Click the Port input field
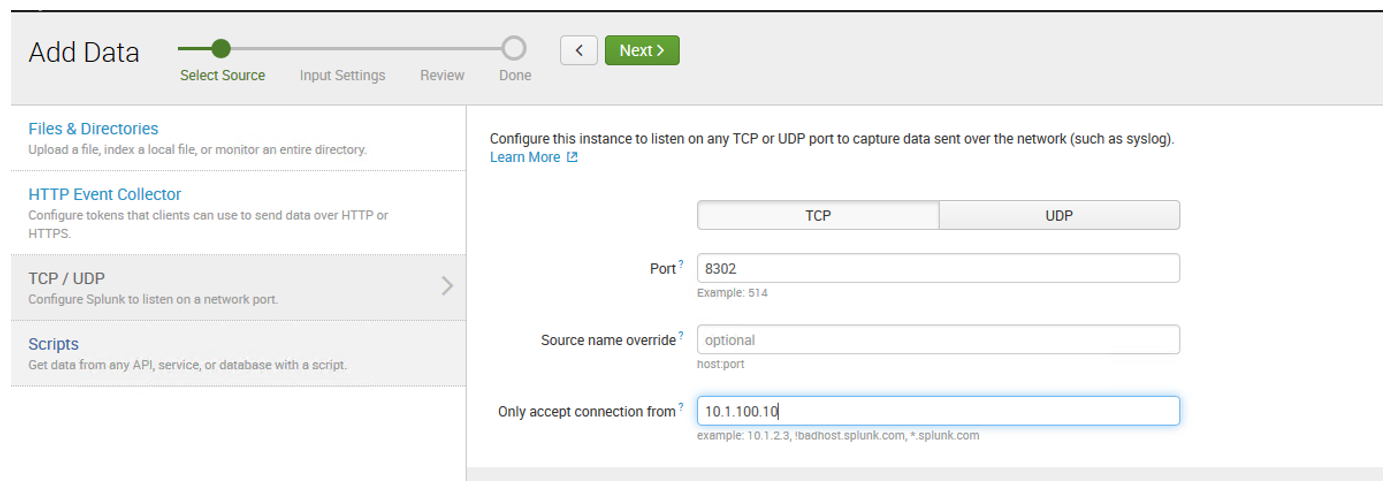The width and height of the screenshot is (1391, 495). click(938, 268)
